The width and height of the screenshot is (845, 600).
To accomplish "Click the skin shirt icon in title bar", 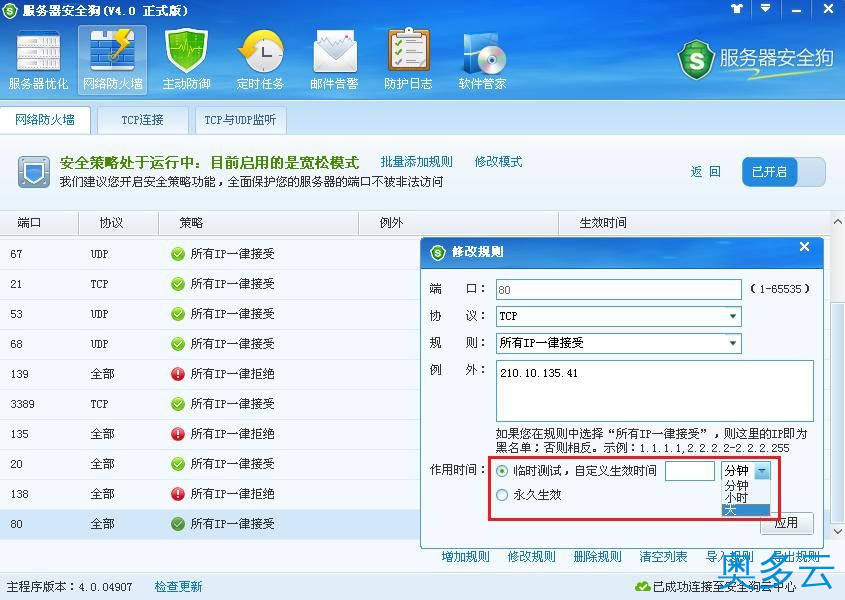I will point(737,9).
